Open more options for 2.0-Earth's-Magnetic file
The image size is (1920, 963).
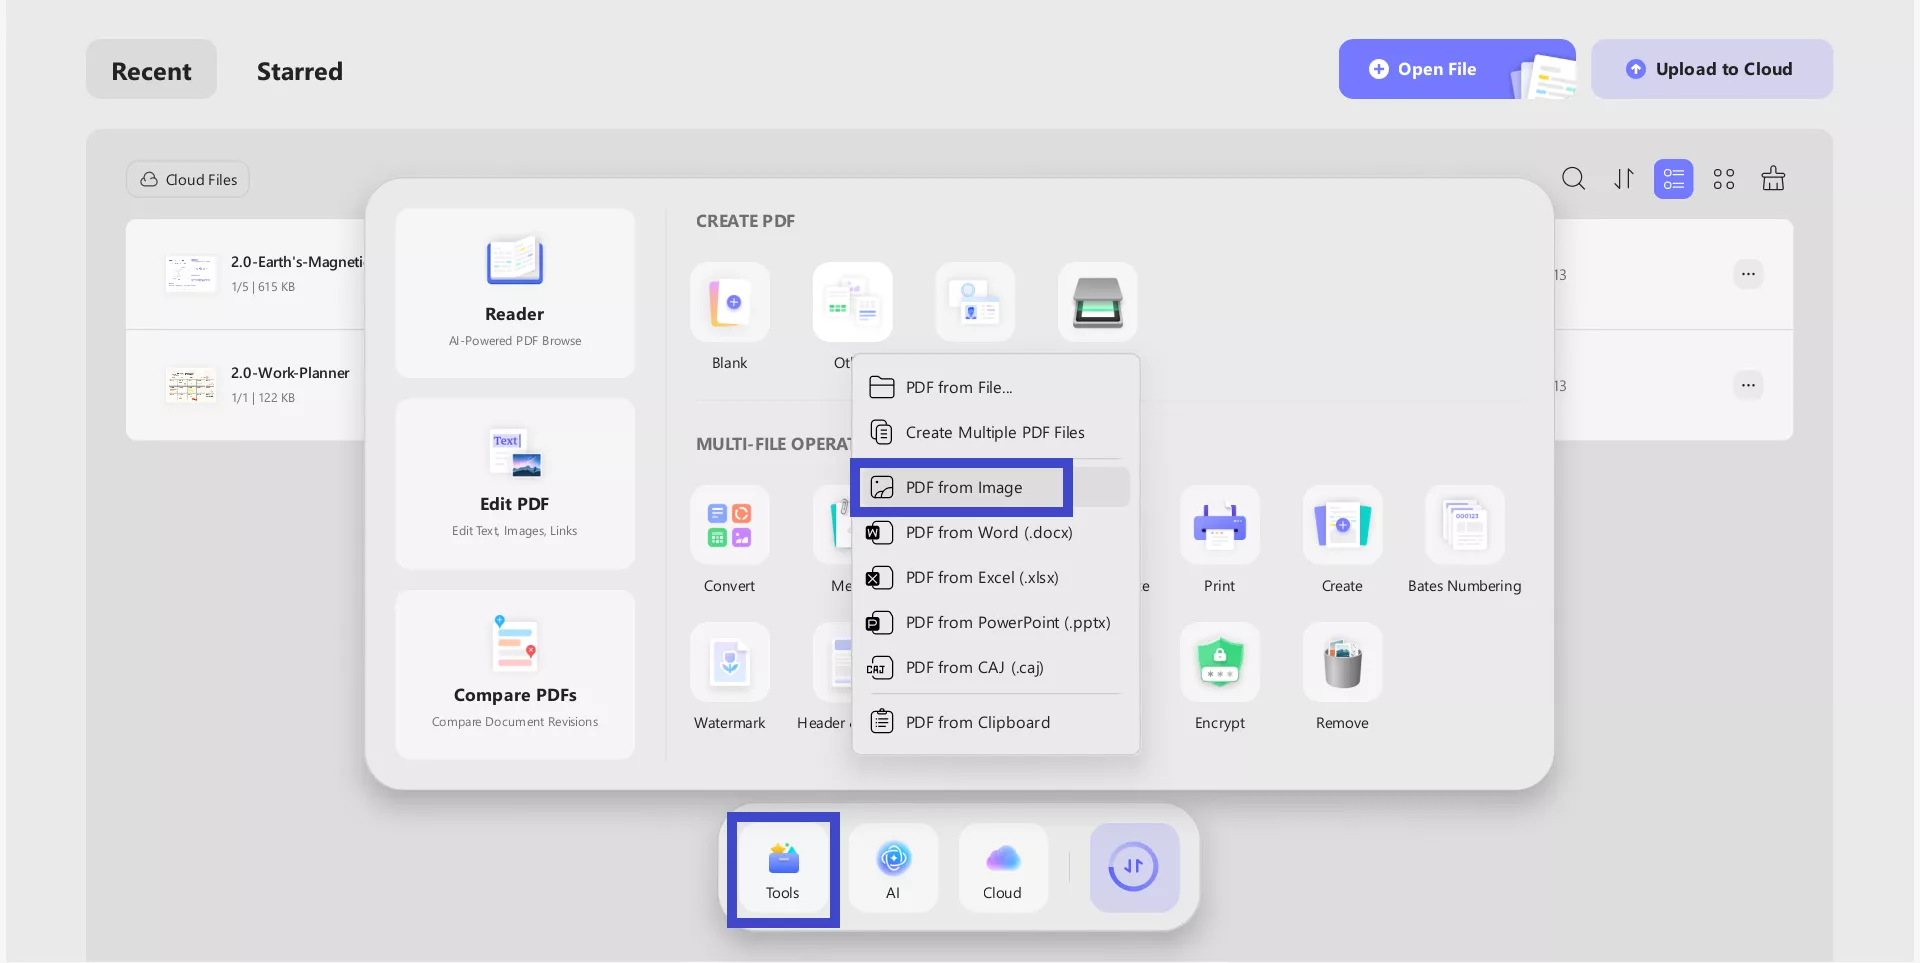click(x=1747, y=274)
